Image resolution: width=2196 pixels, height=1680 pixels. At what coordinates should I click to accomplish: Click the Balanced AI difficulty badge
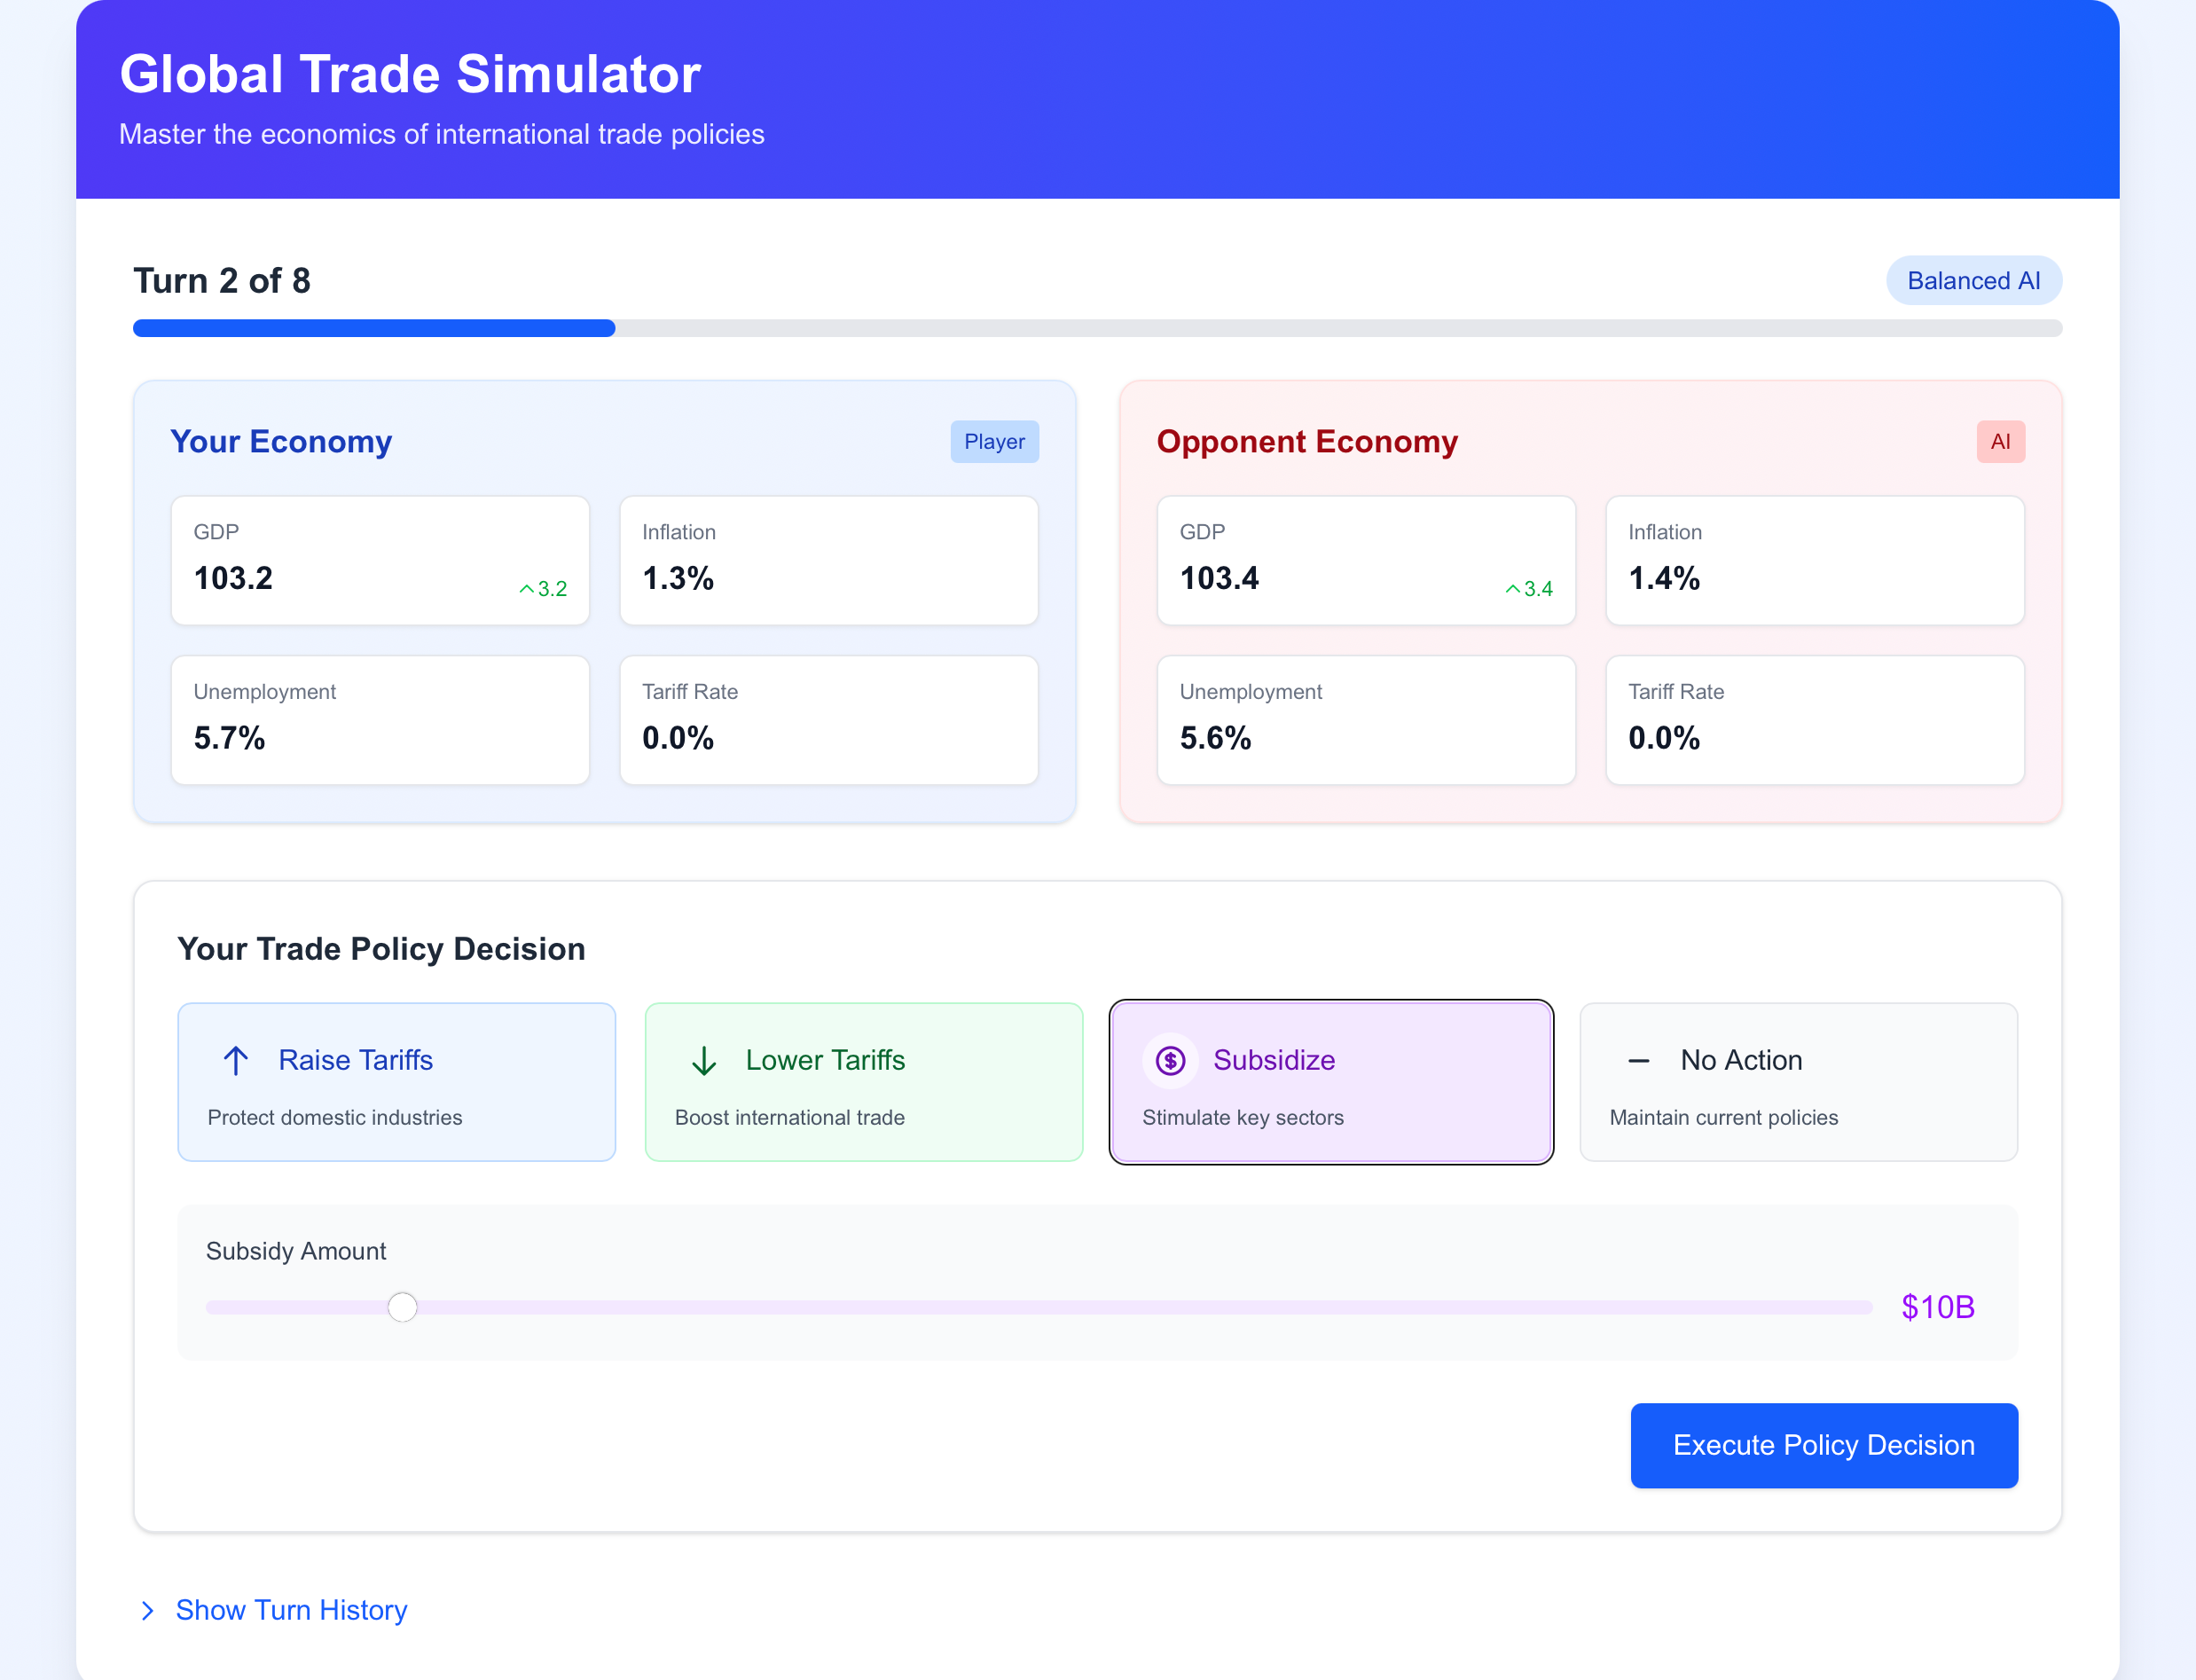(1973, 281)
